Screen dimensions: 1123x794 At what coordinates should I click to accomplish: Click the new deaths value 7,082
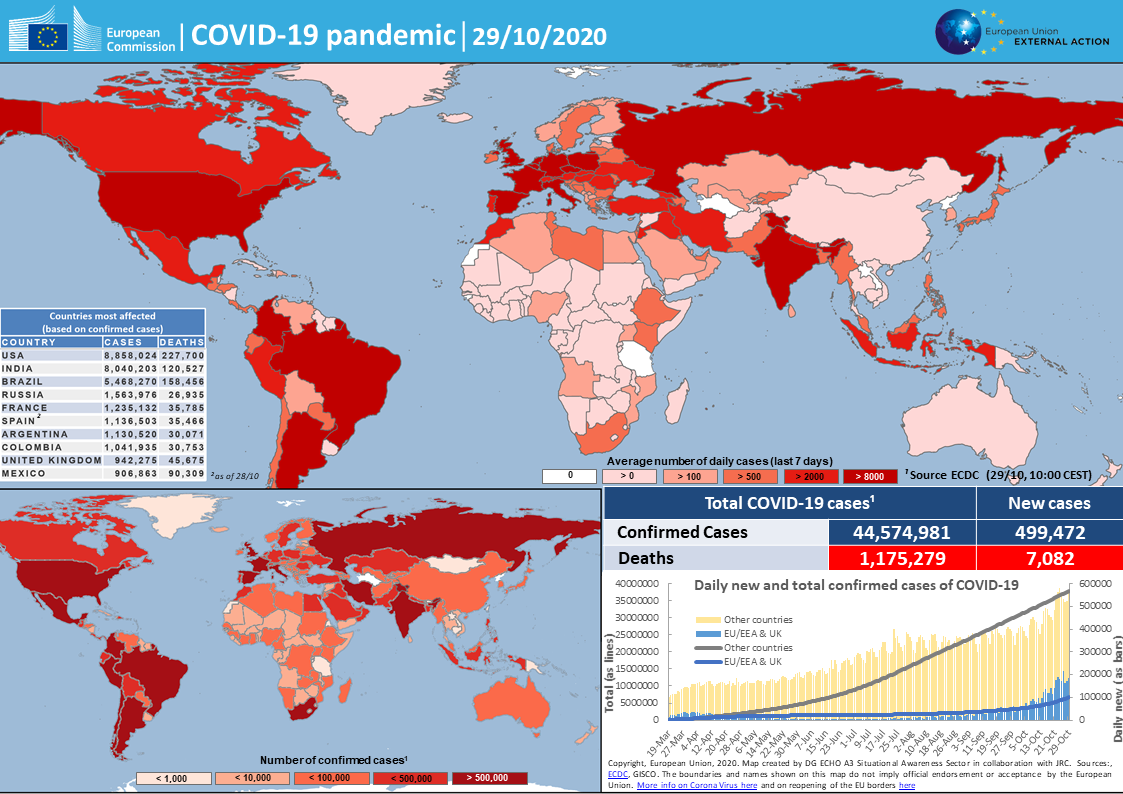coord(1048,558)
